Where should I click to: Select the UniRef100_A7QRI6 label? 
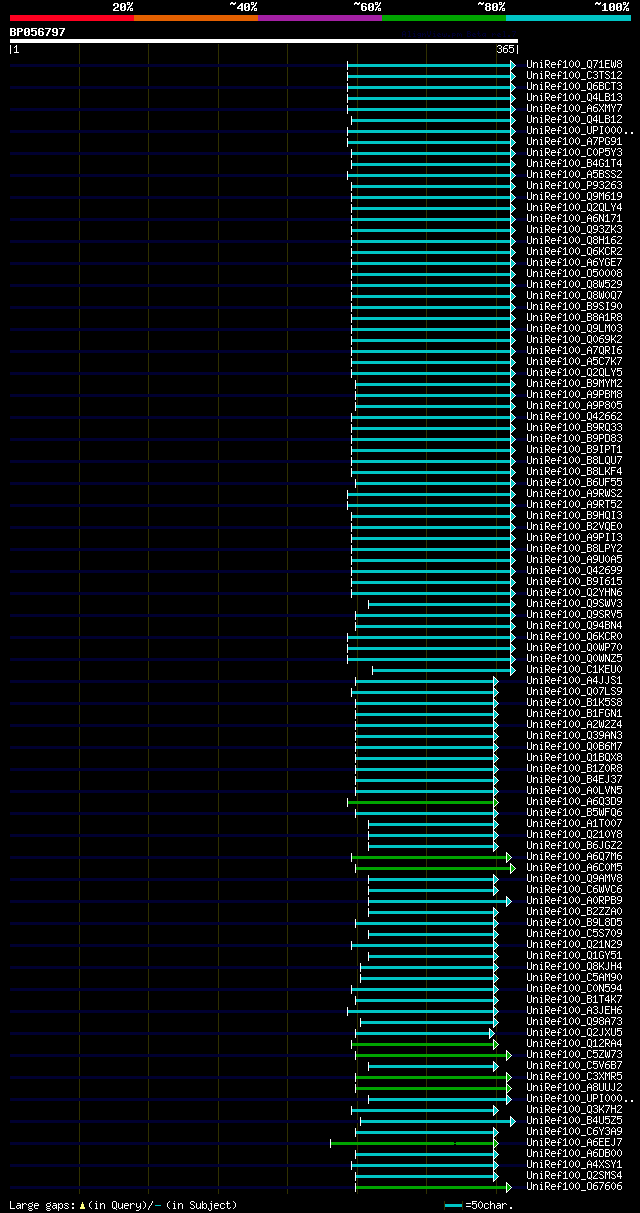574,350
